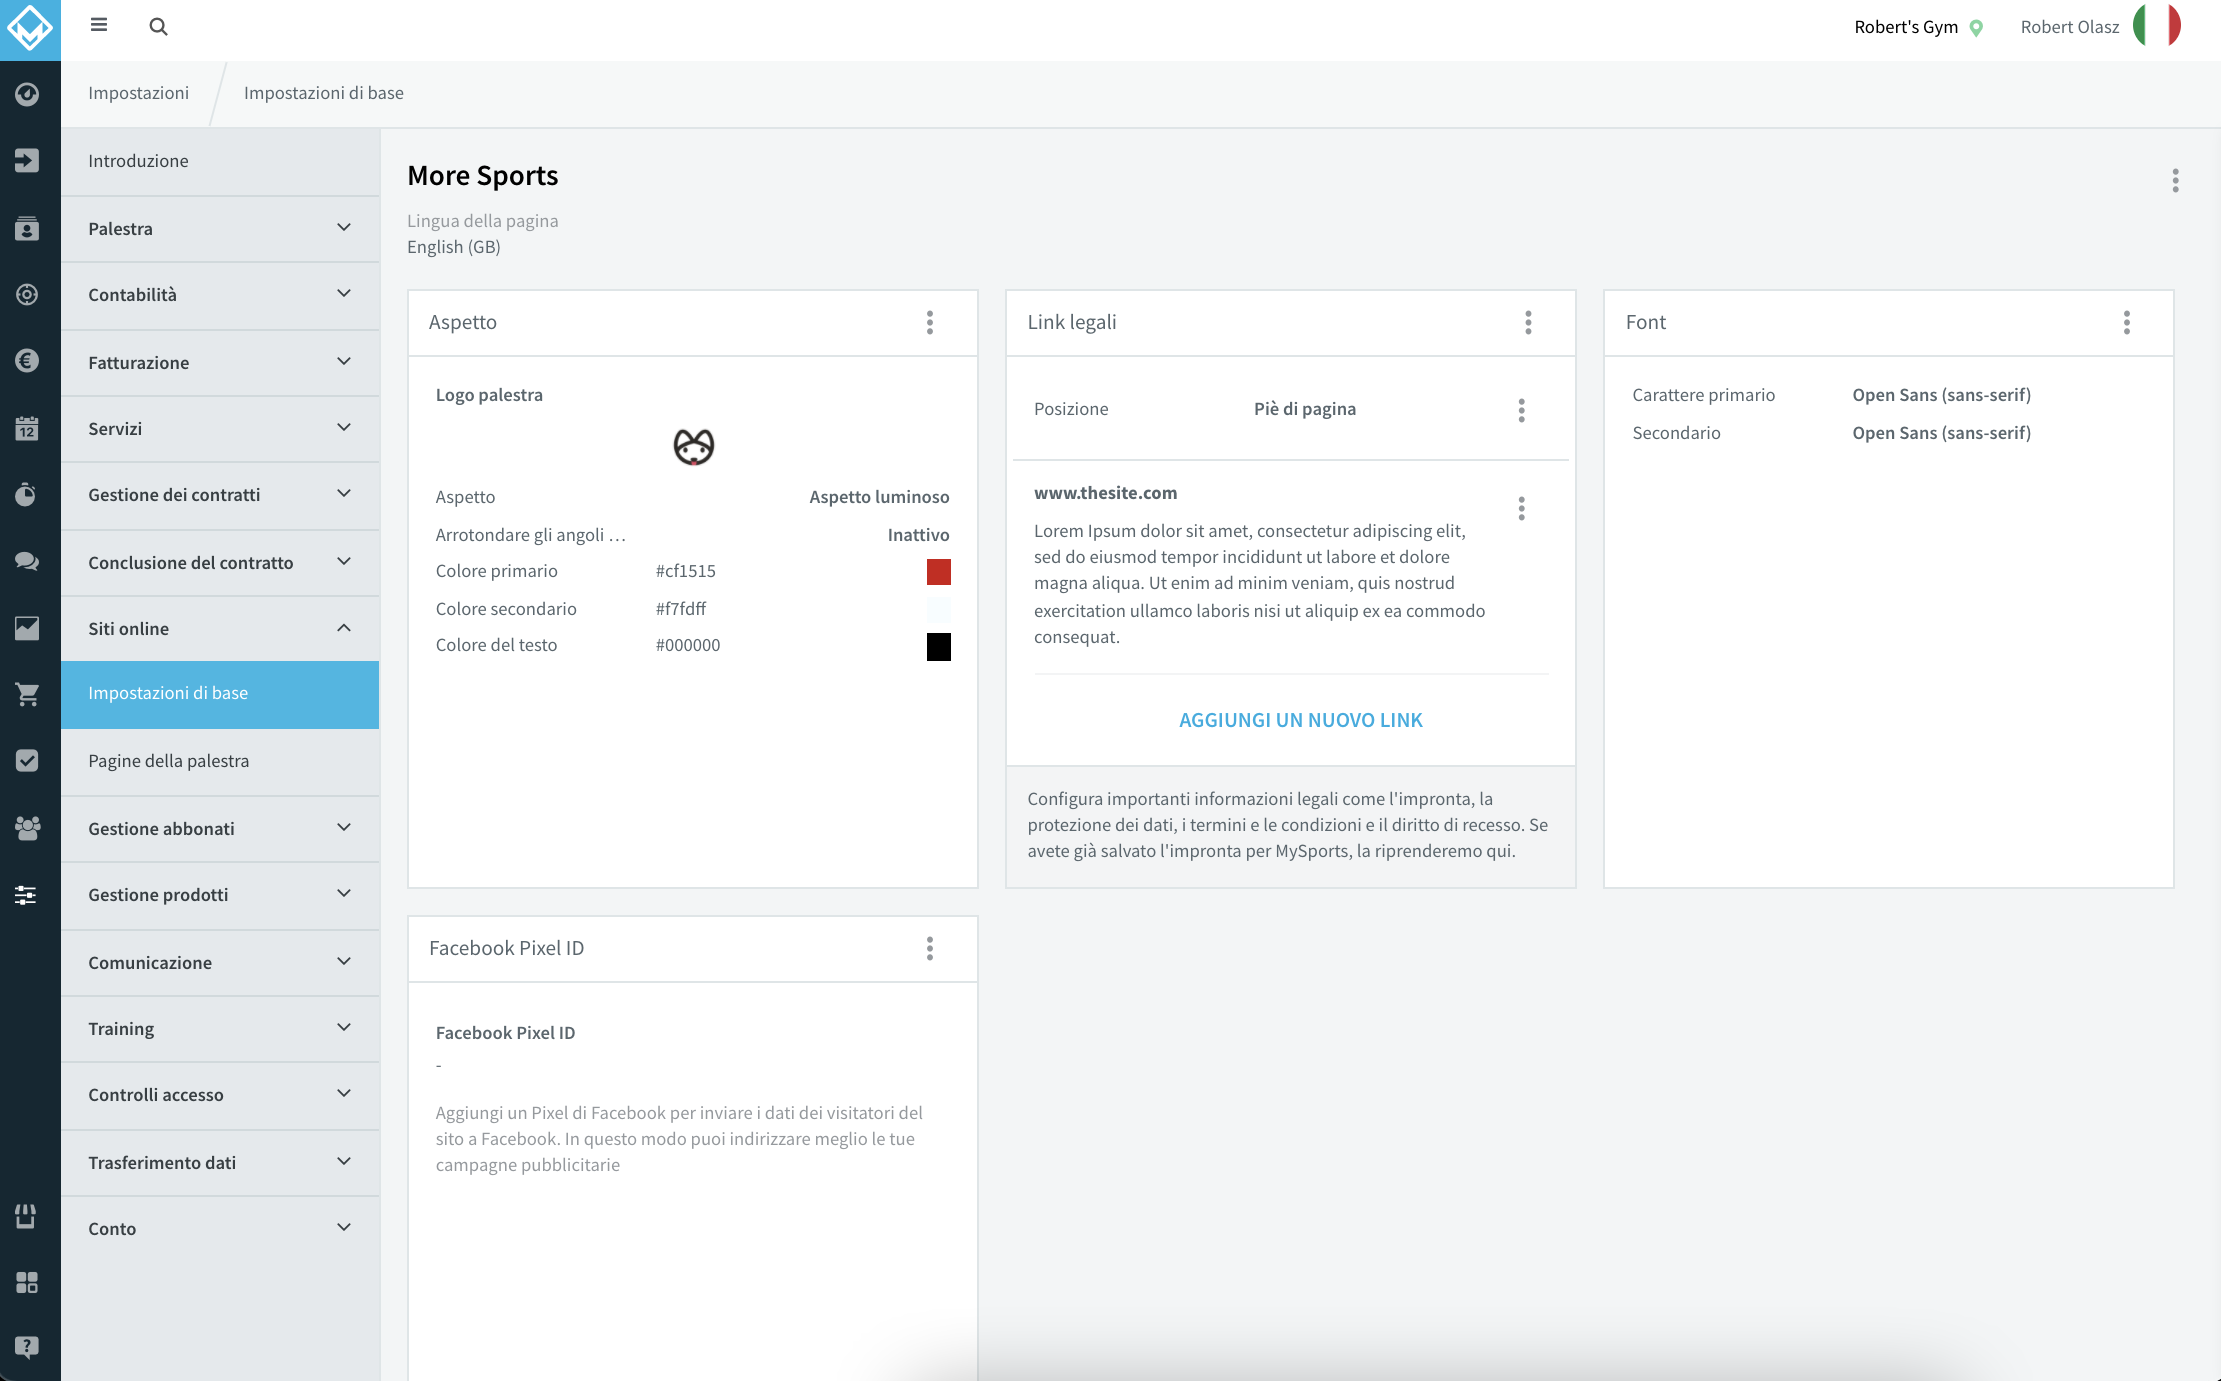Open the calendar icon in left rail
The width and height of the screenshot is (2221, 1381).
tap(27, 428)
